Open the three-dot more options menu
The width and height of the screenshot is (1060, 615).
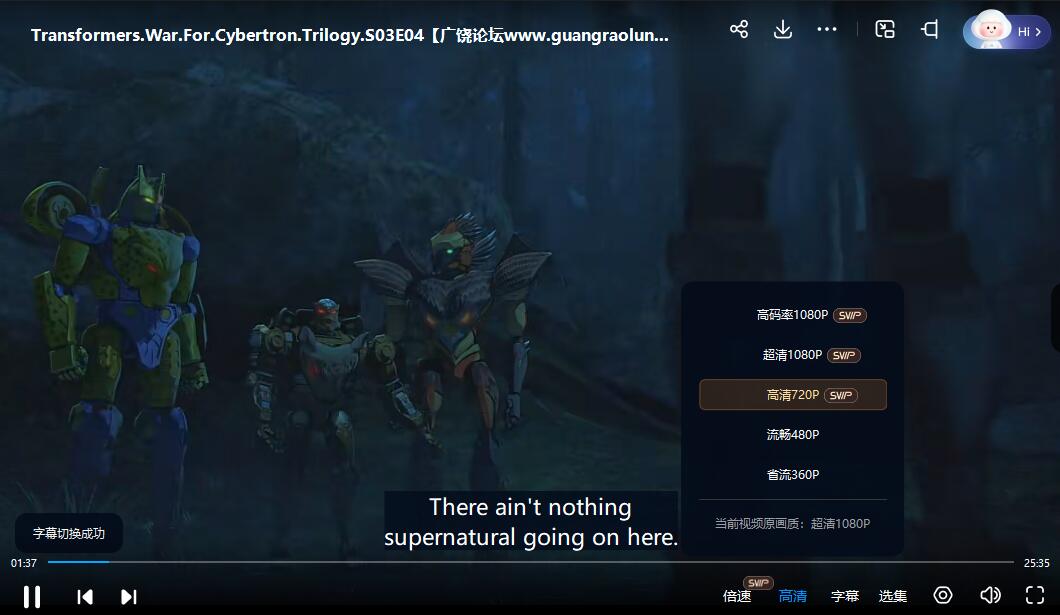[x=827, y=29]
